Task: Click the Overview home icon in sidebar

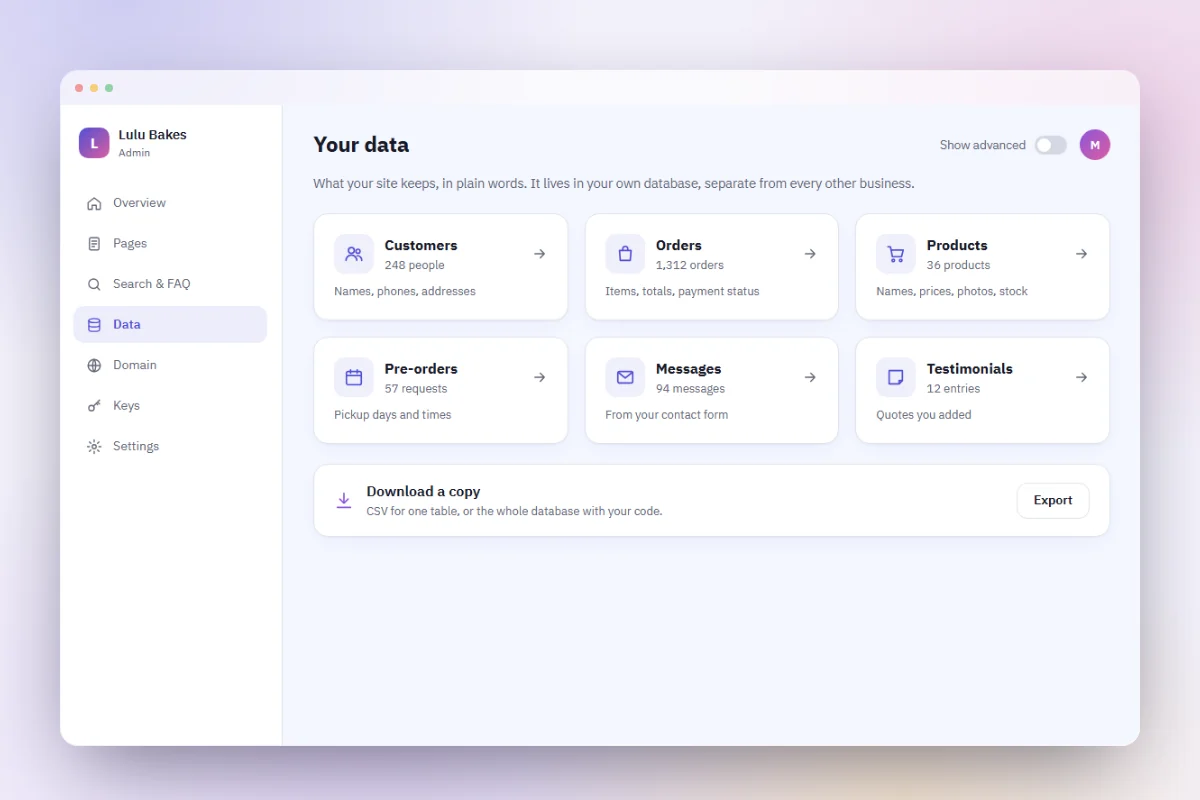Action: coord(94,203)
